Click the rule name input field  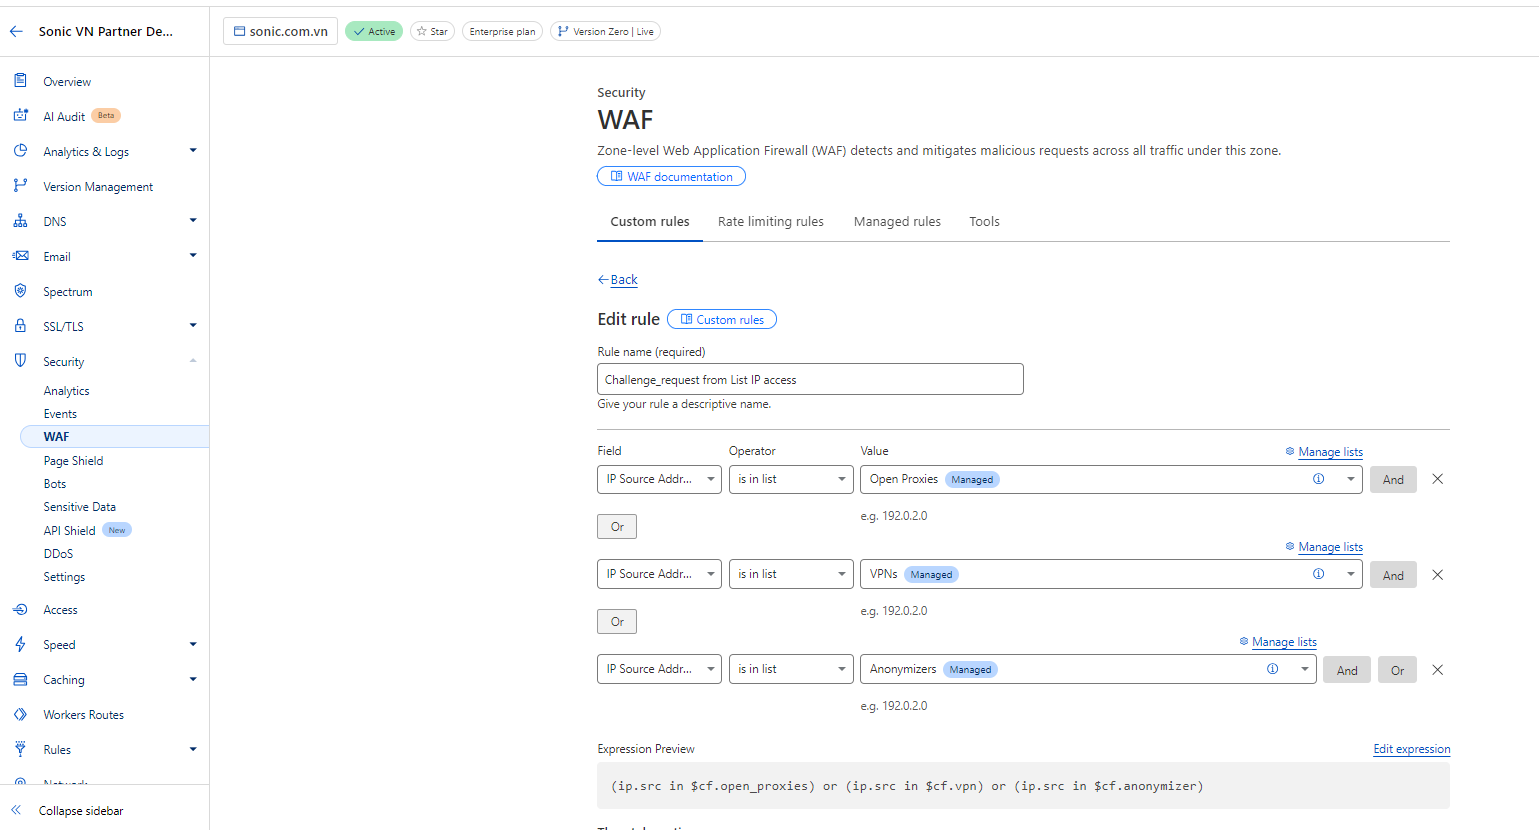tap(810, 380)
